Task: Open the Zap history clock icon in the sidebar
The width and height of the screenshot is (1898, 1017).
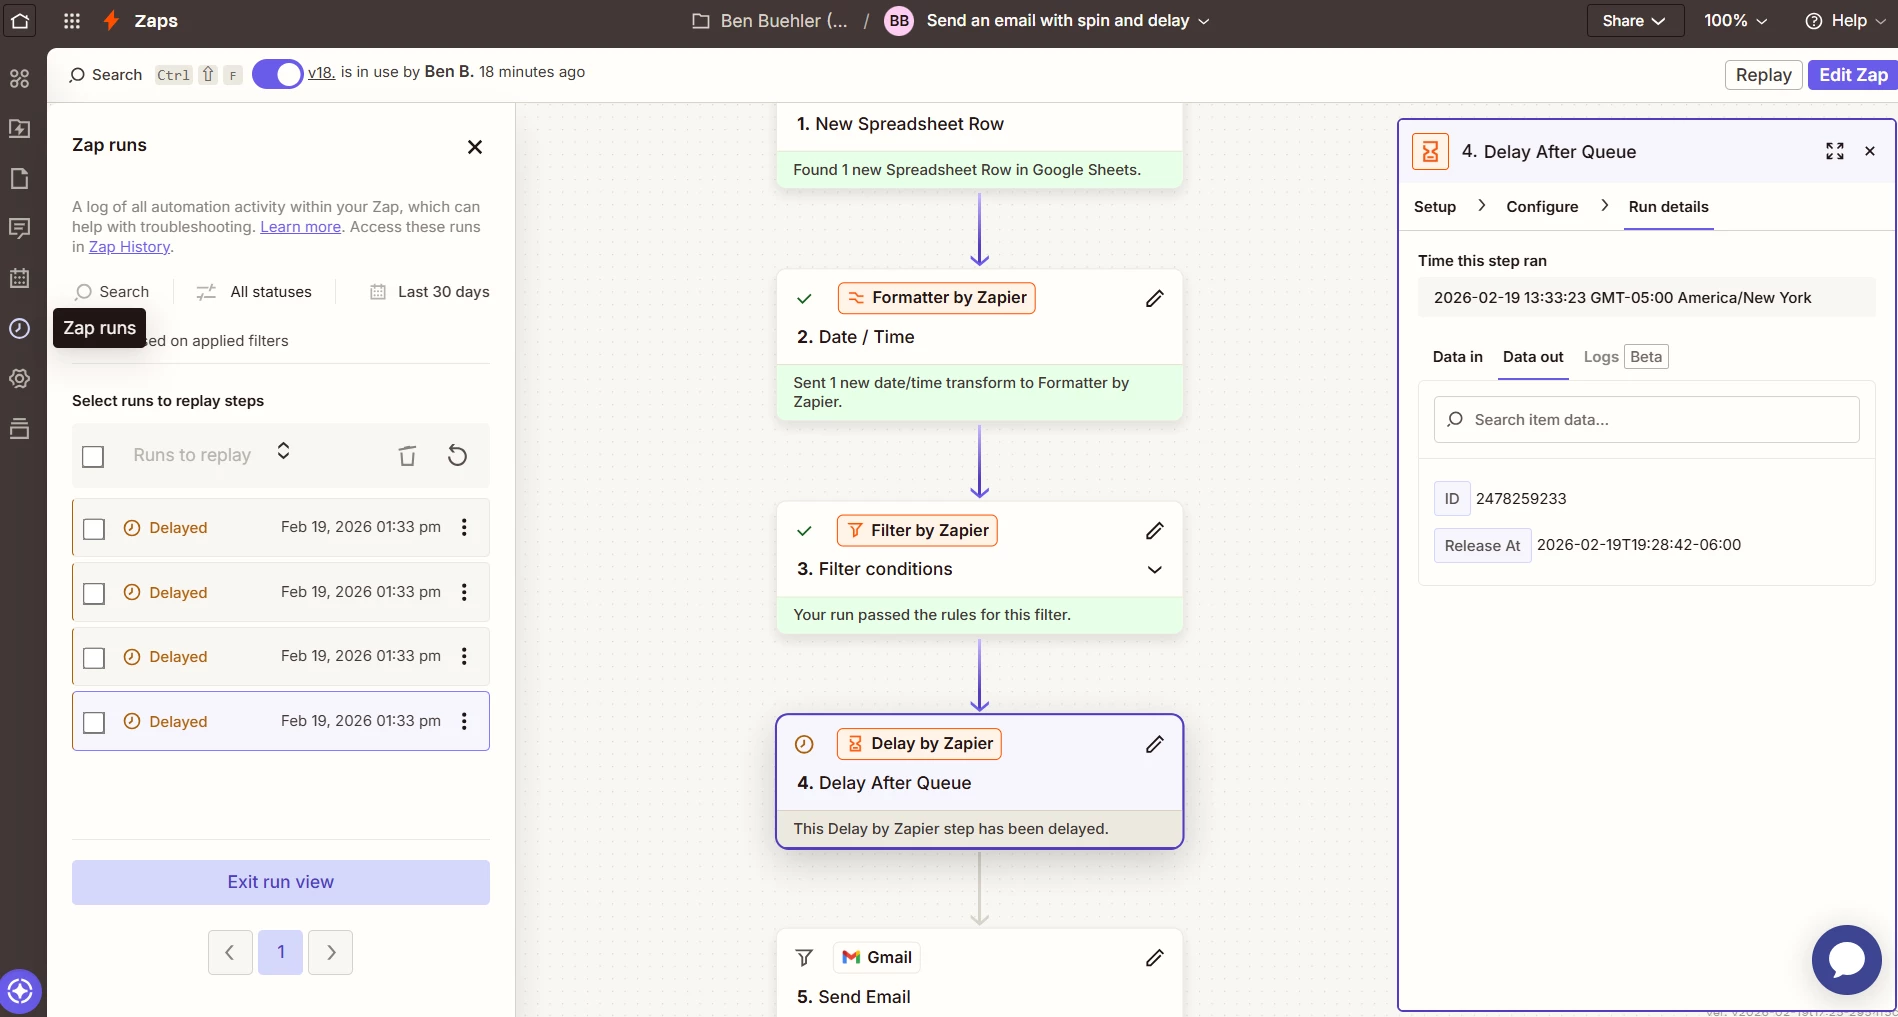Action: point(20,328)
